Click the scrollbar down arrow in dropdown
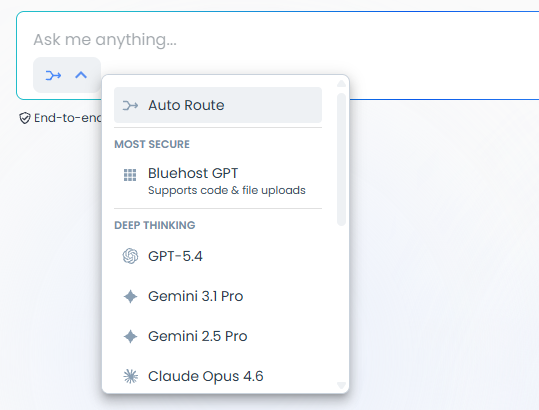Screen dimensions: 539x410 [341, 385]
